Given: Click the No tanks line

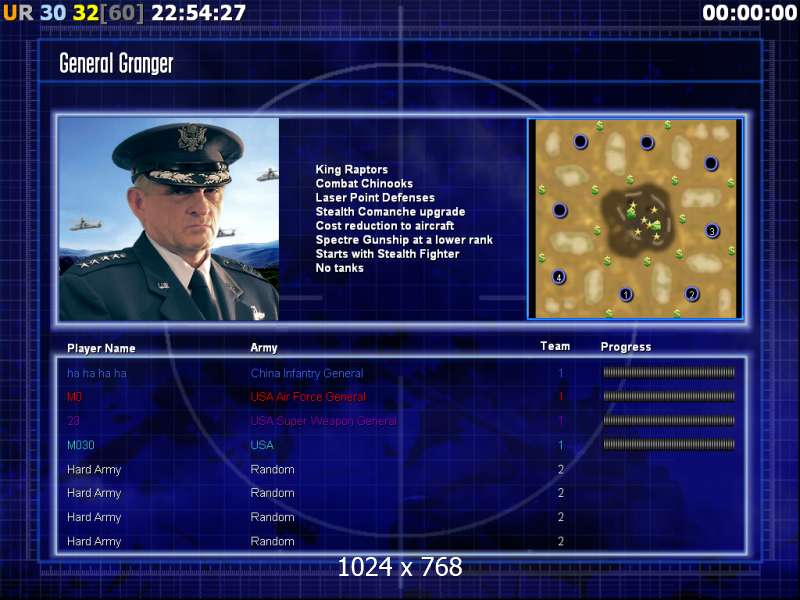Looking at the screenshot, I should [x=339, y=268].
